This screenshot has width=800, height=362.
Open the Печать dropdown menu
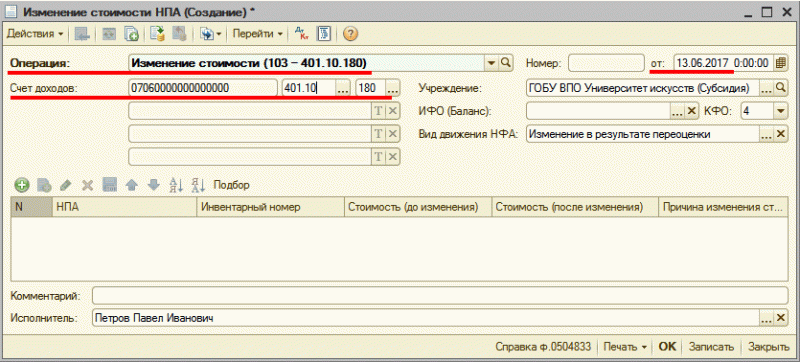coord(625,347)
